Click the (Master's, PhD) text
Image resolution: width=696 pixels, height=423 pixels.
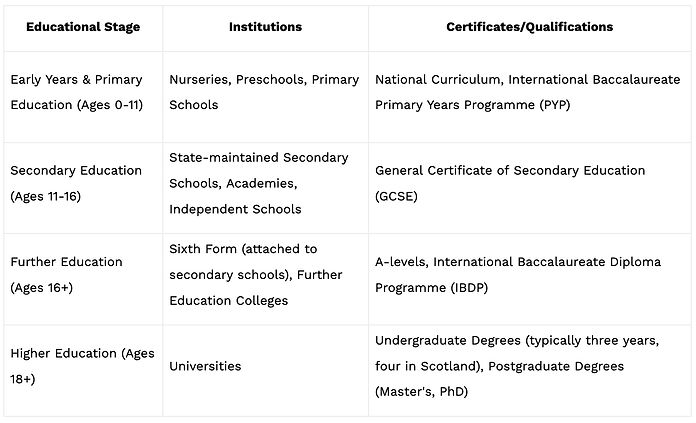[421, 392]
